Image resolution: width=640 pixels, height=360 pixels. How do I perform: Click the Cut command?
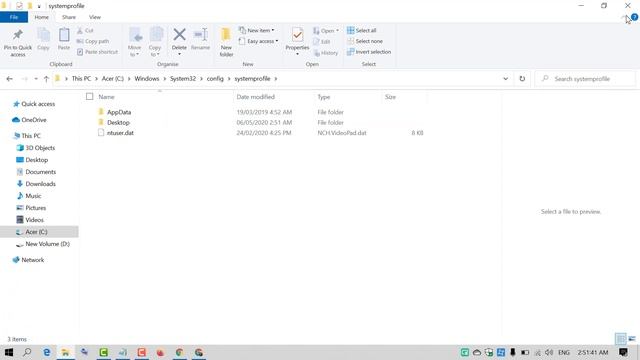point(85,31)
